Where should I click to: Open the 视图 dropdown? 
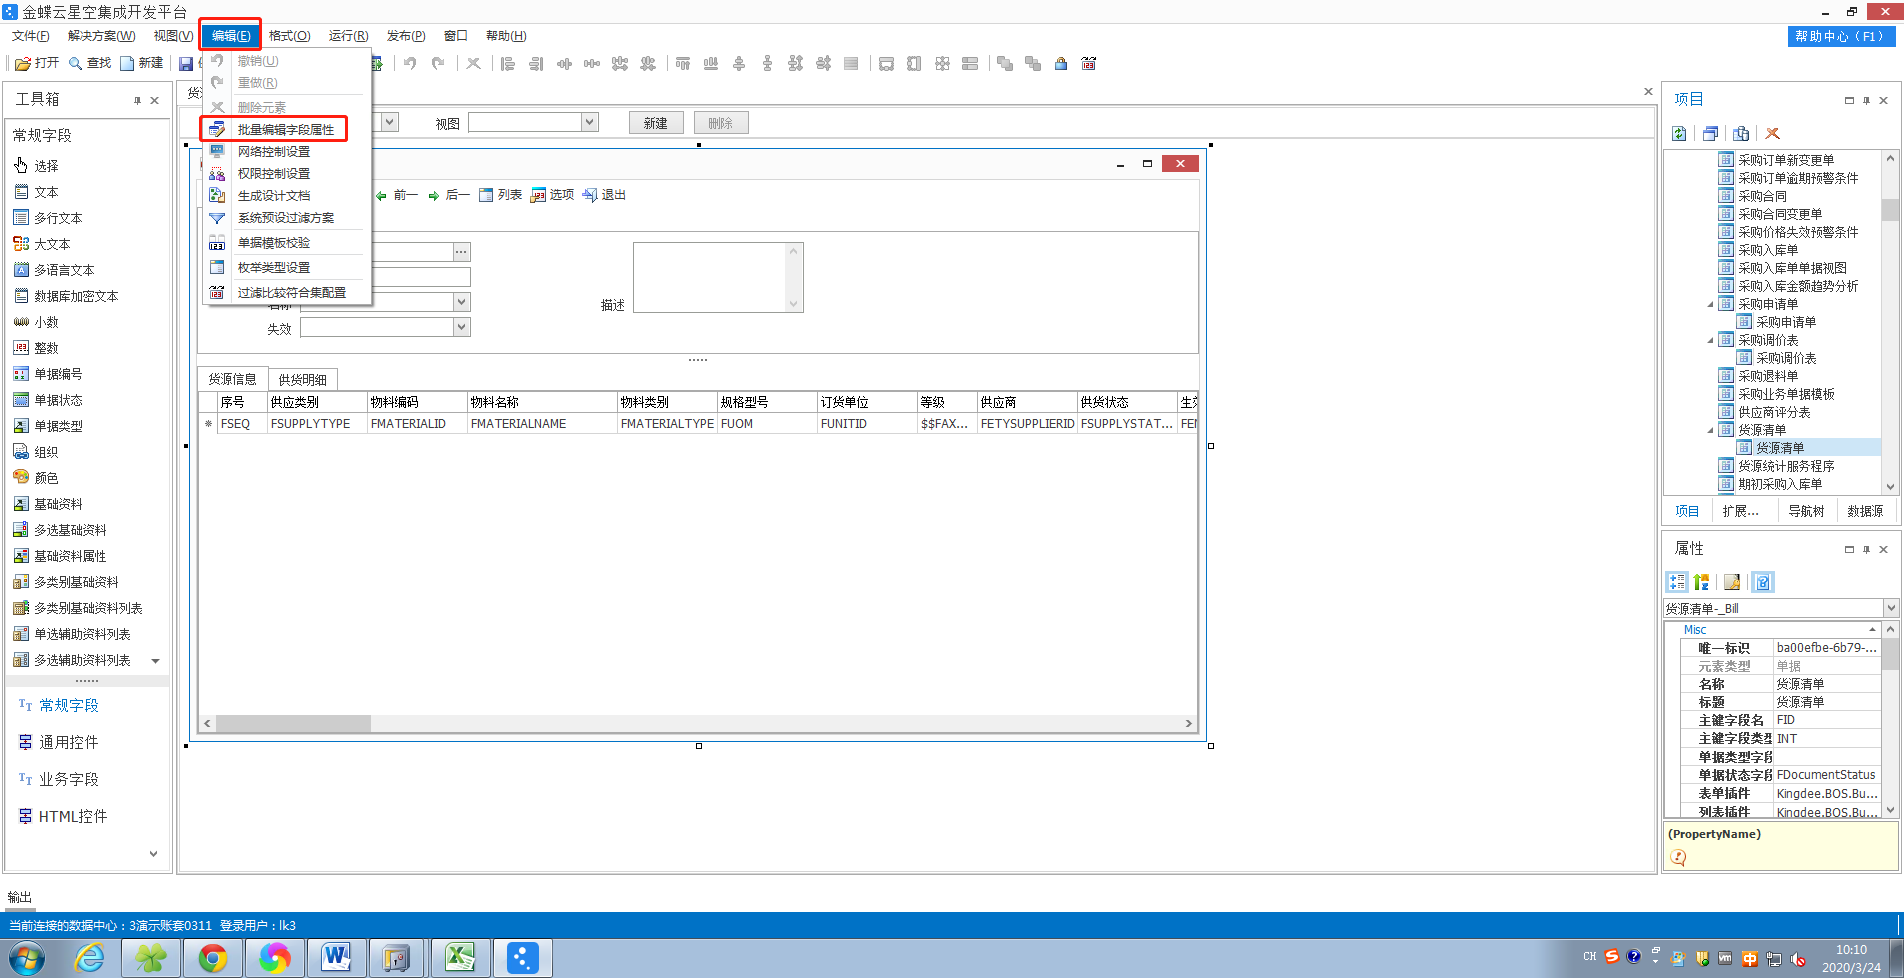click(590, 122)
